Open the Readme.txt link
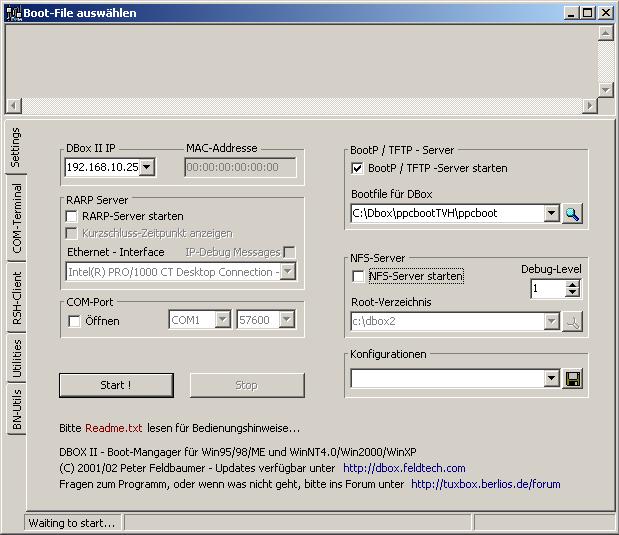This screenshot has width=619, height=535. (x=114, y=428)
